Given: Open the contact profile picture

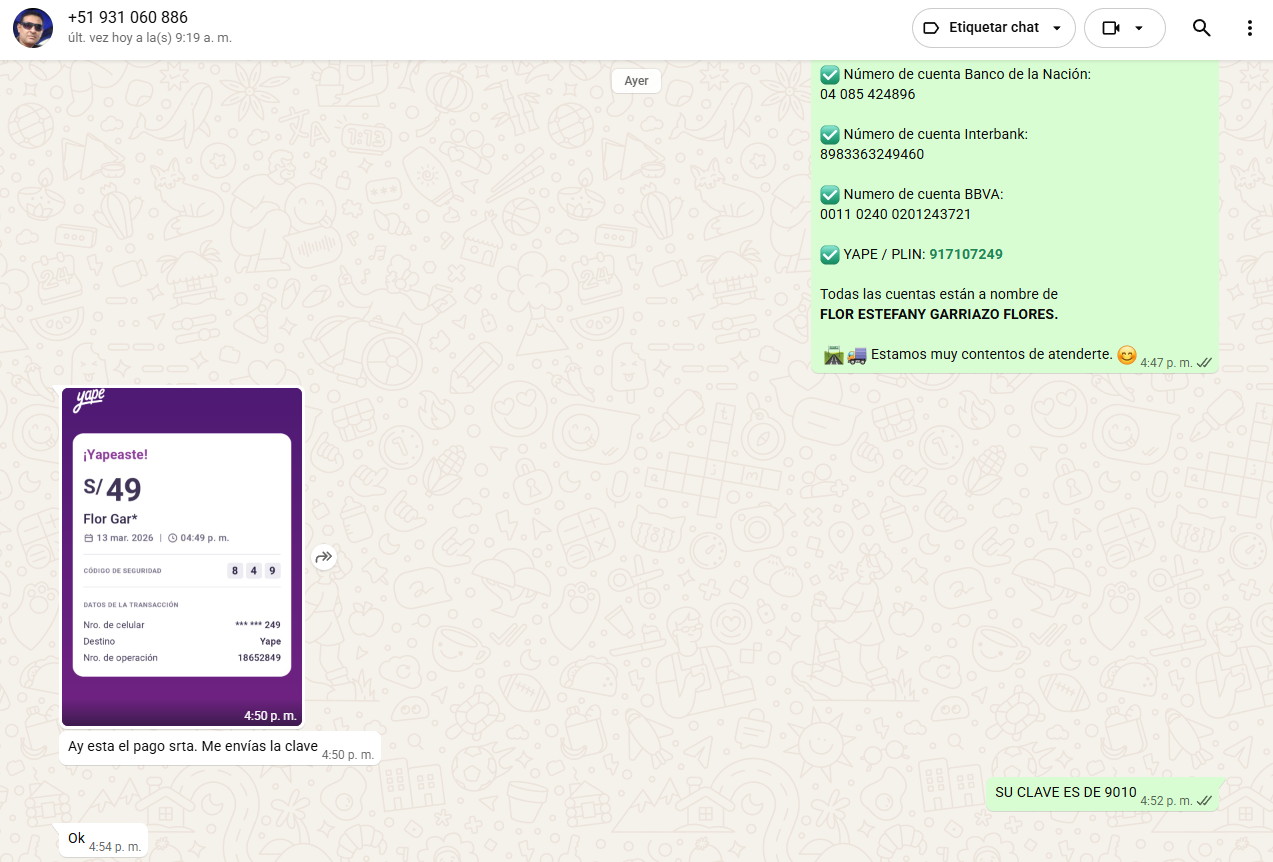Looking at the screenshot, I should coord(33,28).
